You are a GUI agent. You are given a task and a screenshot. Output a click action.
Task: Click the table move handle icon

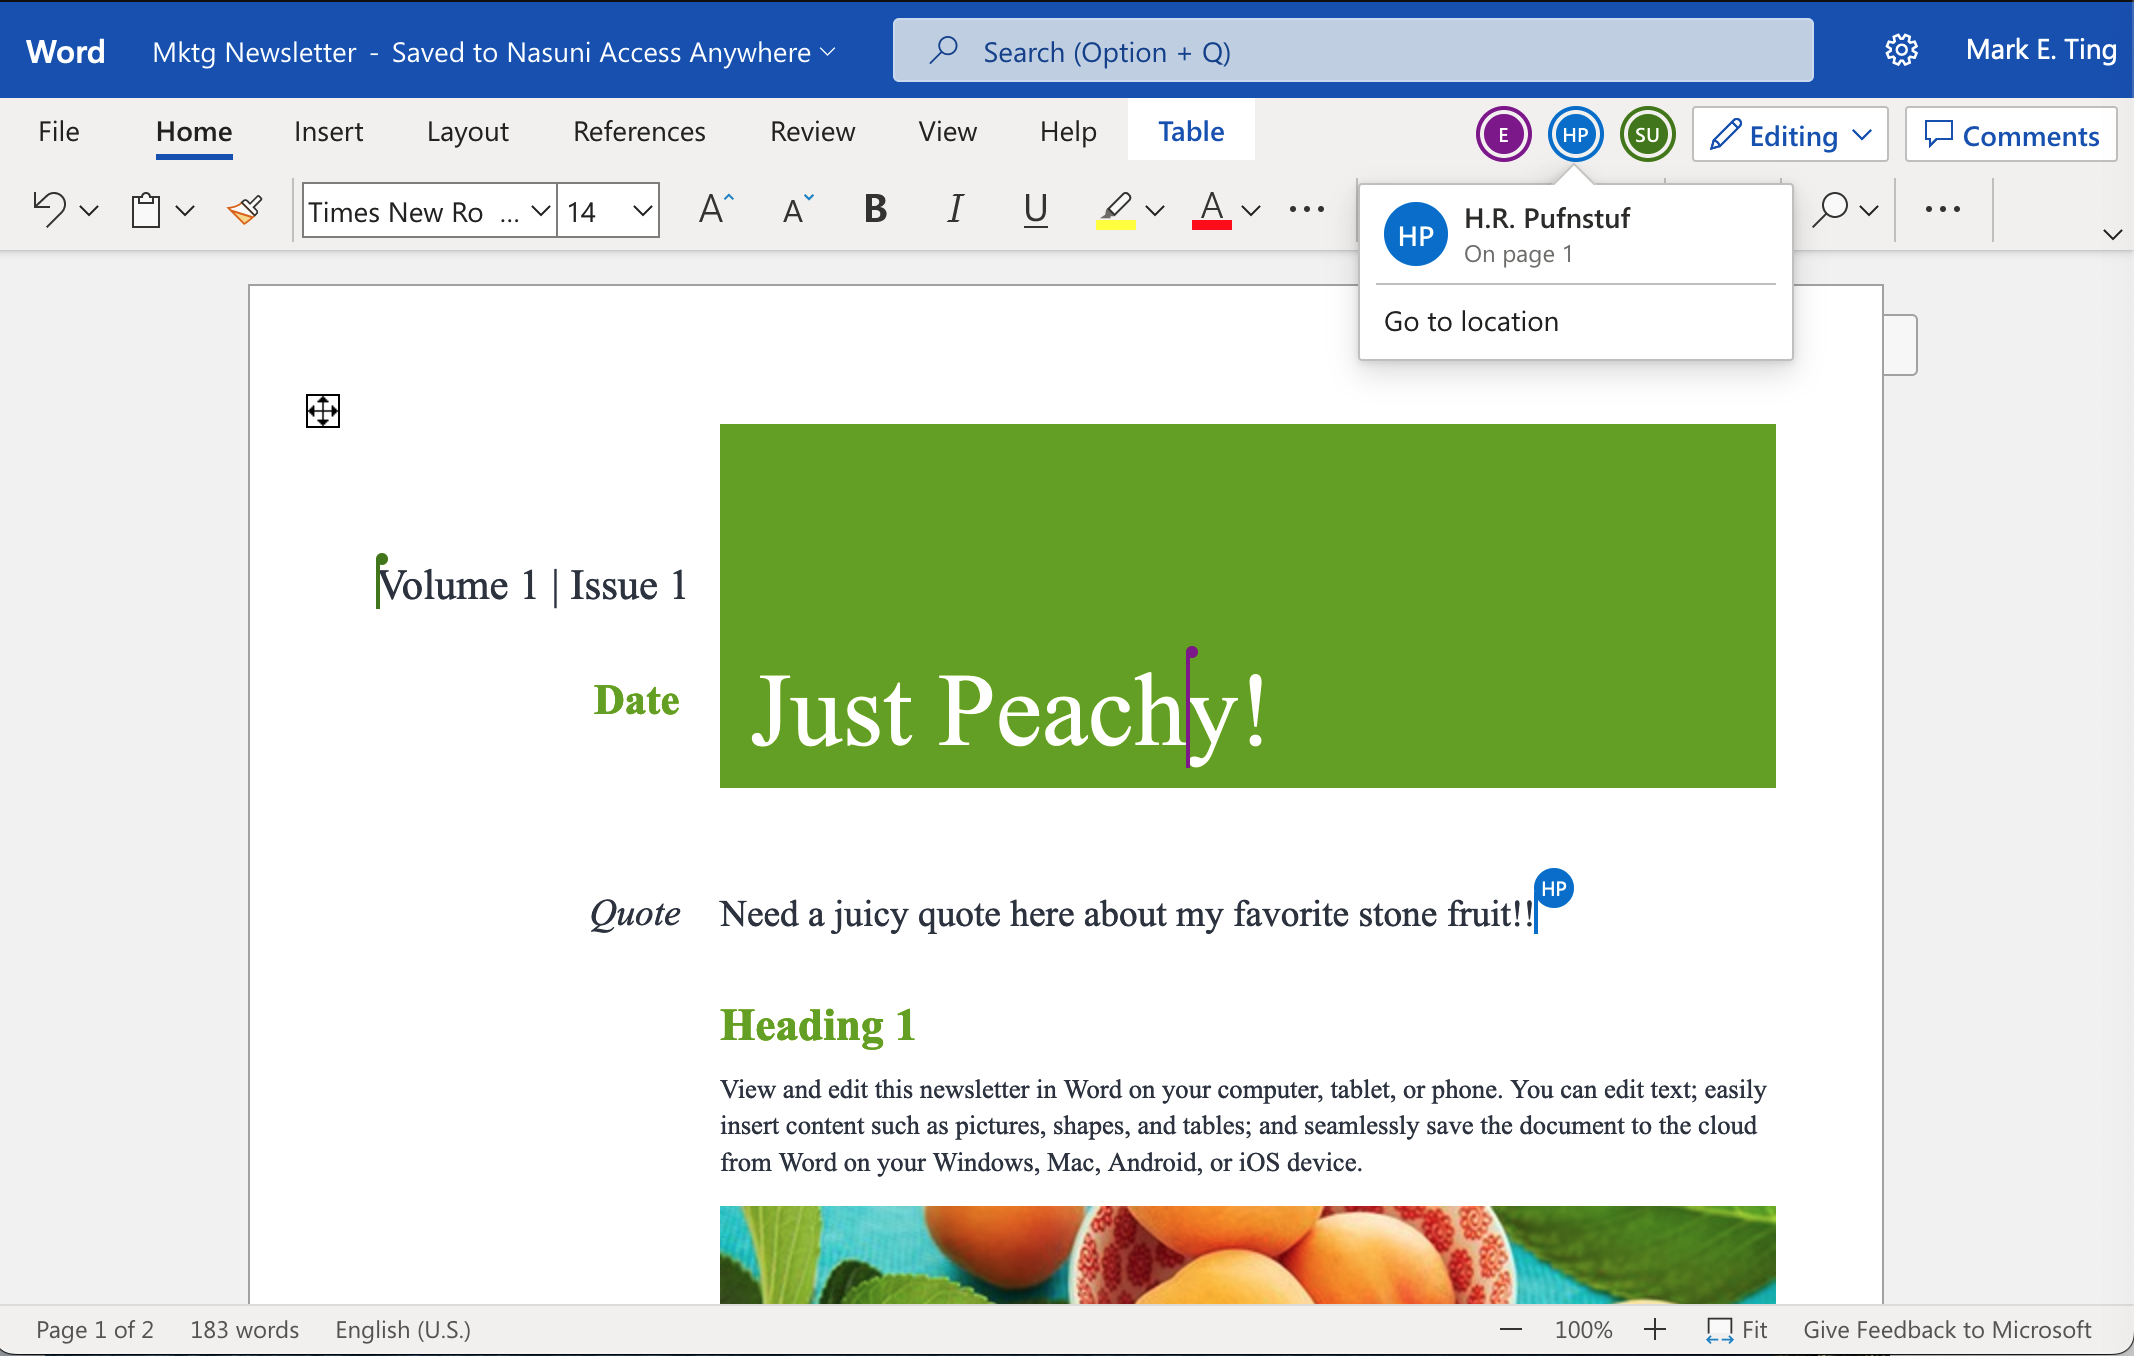point(322,410)
